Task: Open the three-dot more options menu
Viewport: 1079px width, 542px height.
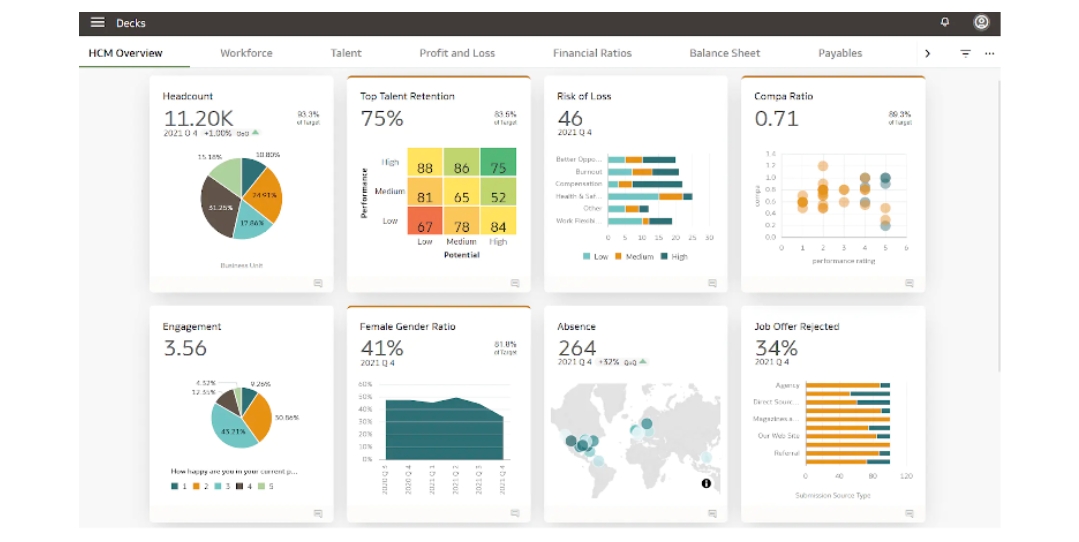Action: click(989, 54)
